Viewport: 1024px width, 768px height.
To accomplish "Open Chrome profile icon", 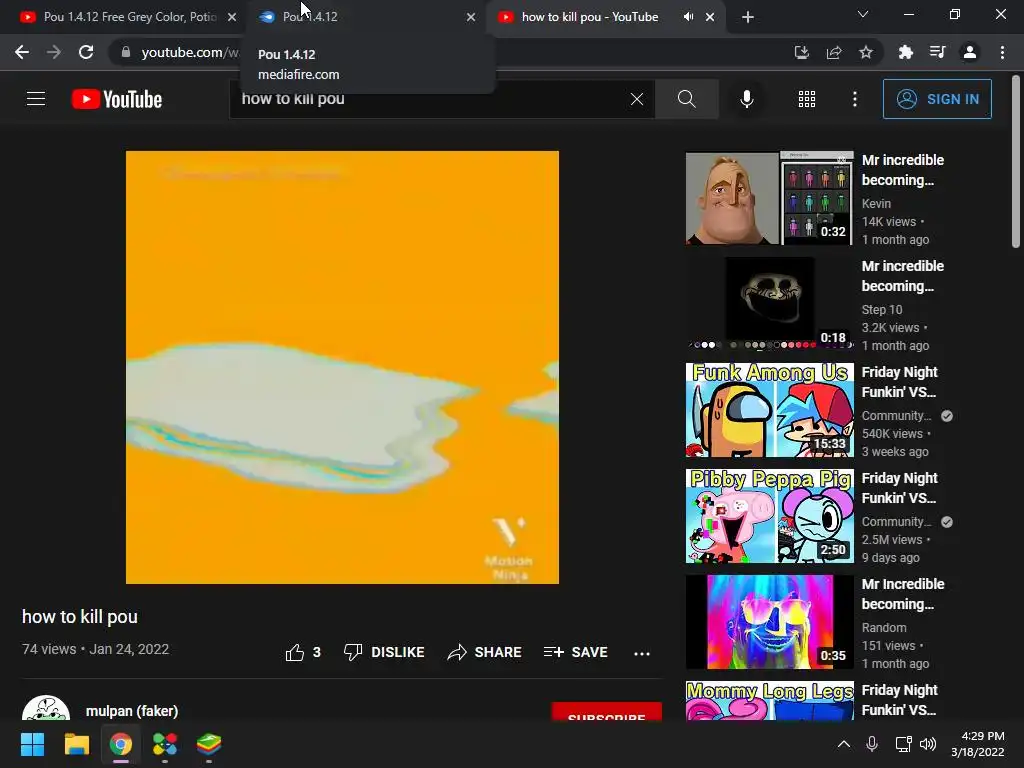I will 970,52.
